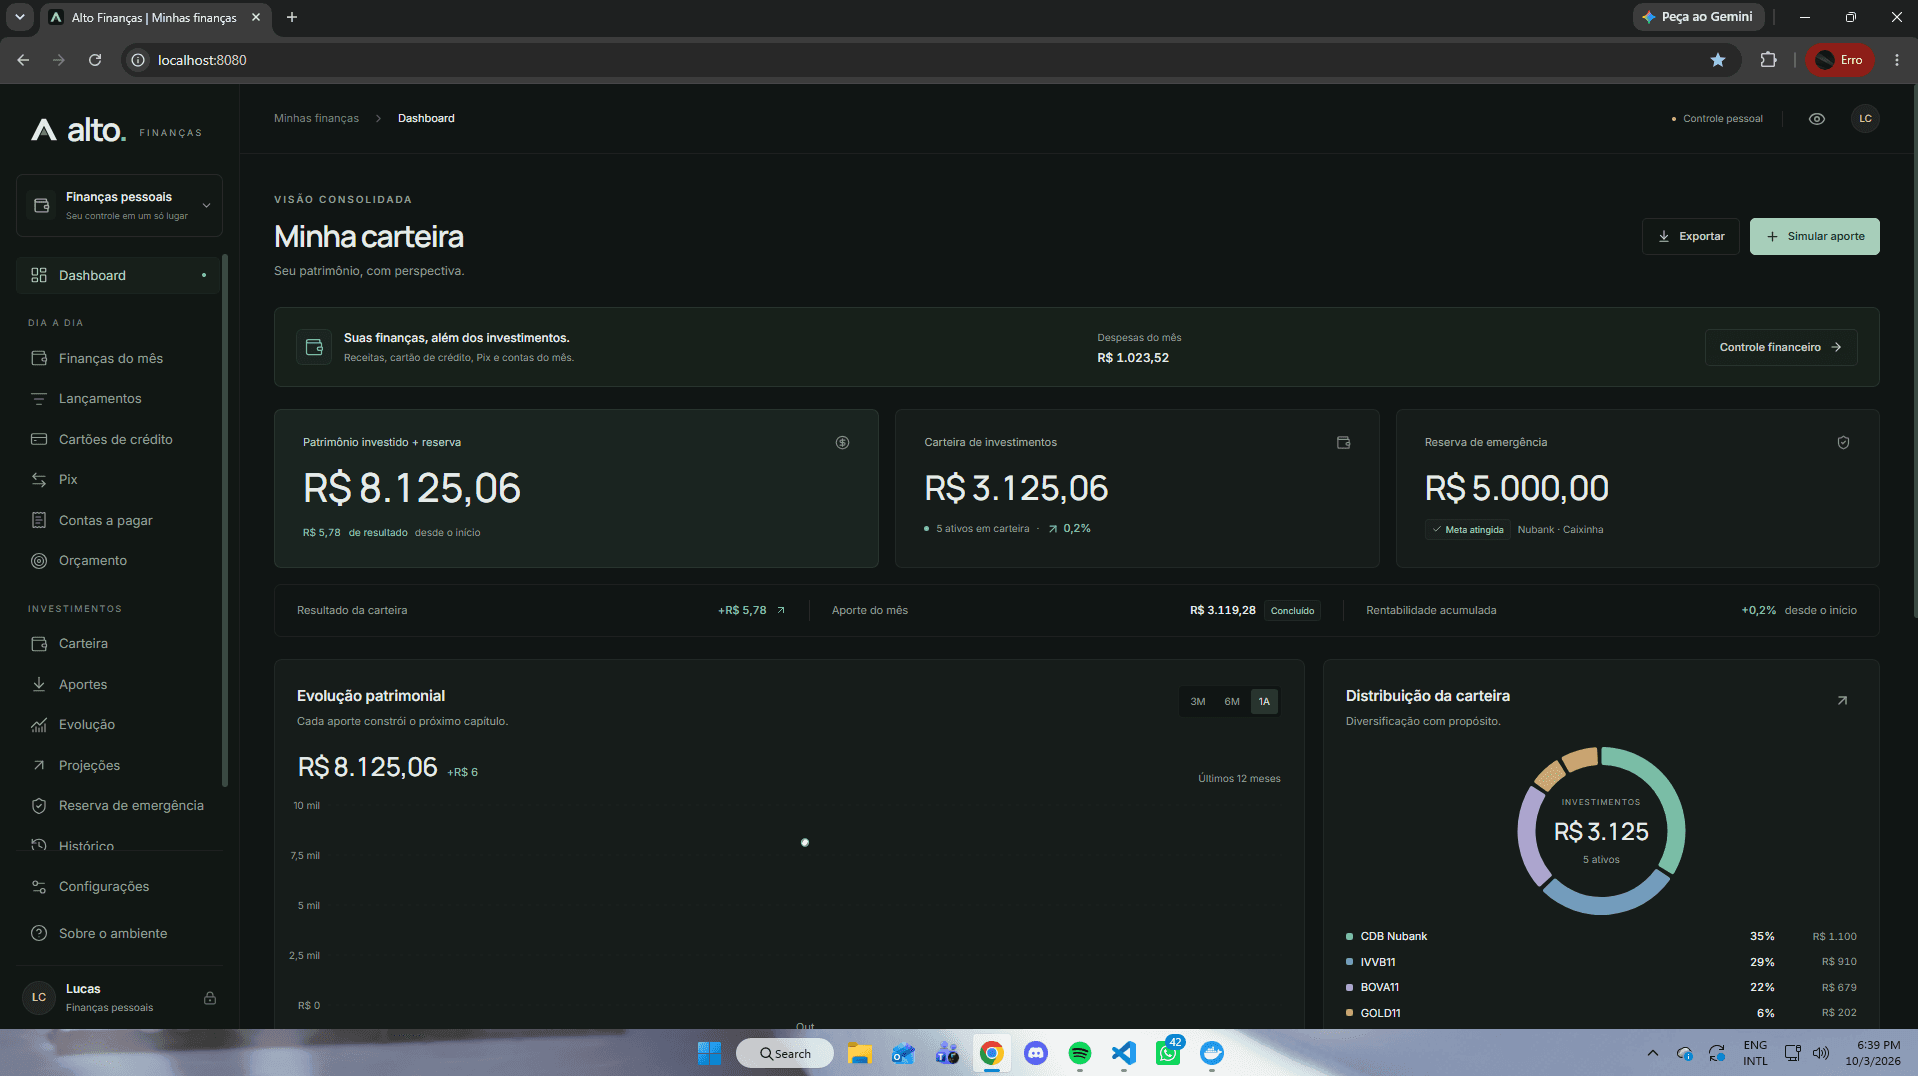Expand the Finanças pessoais workspace selector
The image size is (1918, 1076).
119,206
